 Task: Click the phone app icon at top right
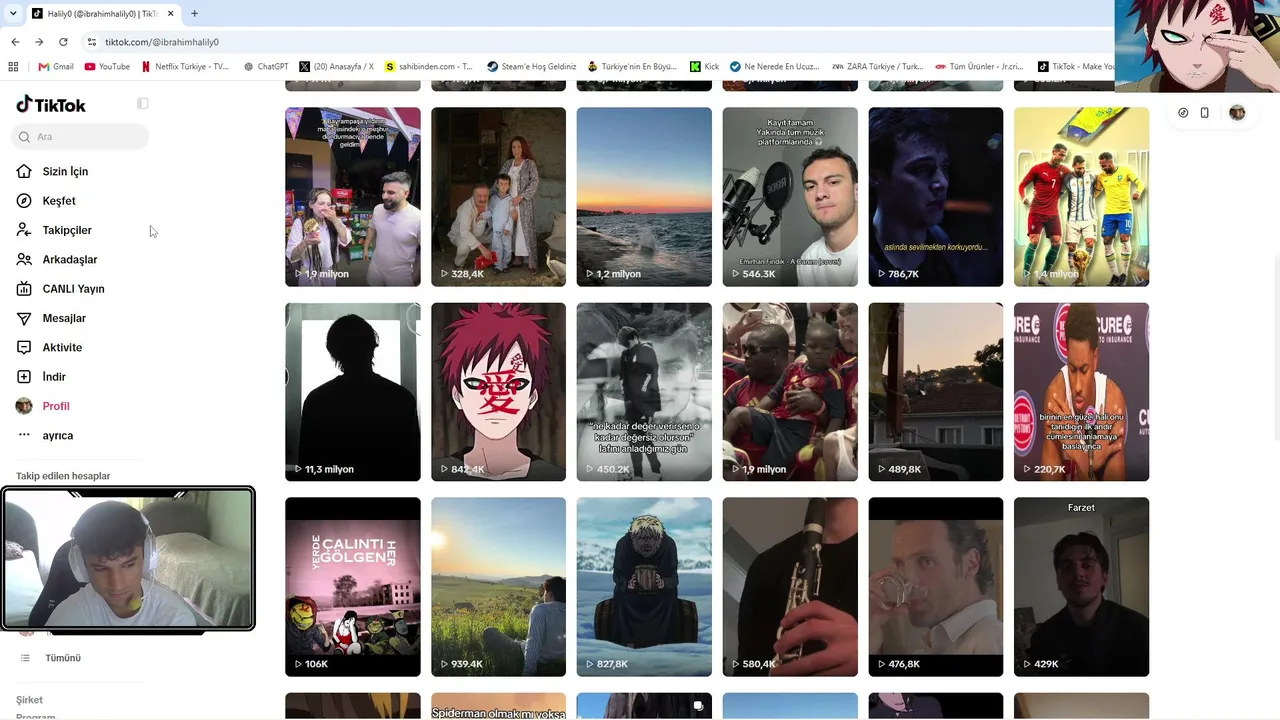[x=1204, y=113]
